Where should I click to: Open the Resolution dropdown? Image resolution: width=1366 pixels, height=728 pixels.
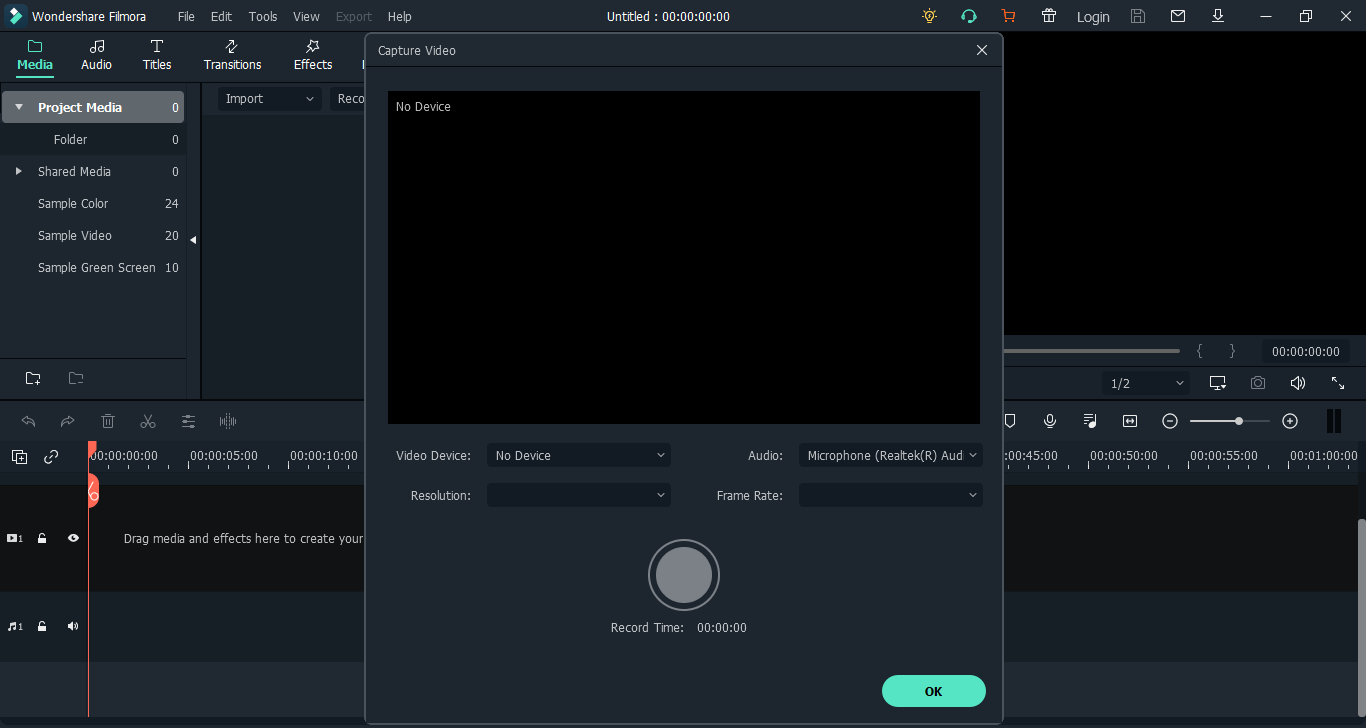tap(579, 495)
